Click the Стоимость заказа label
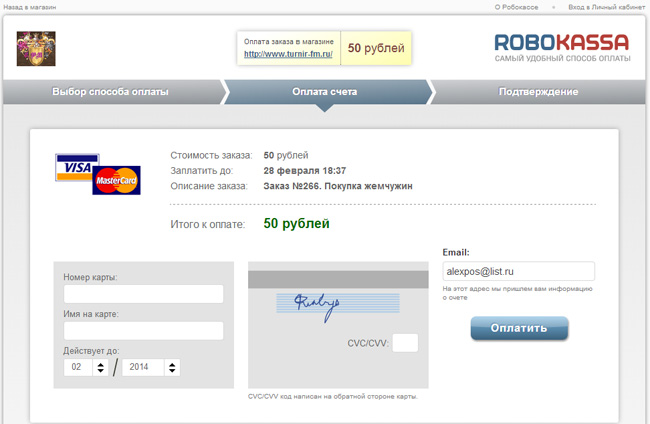 [211, 155]
